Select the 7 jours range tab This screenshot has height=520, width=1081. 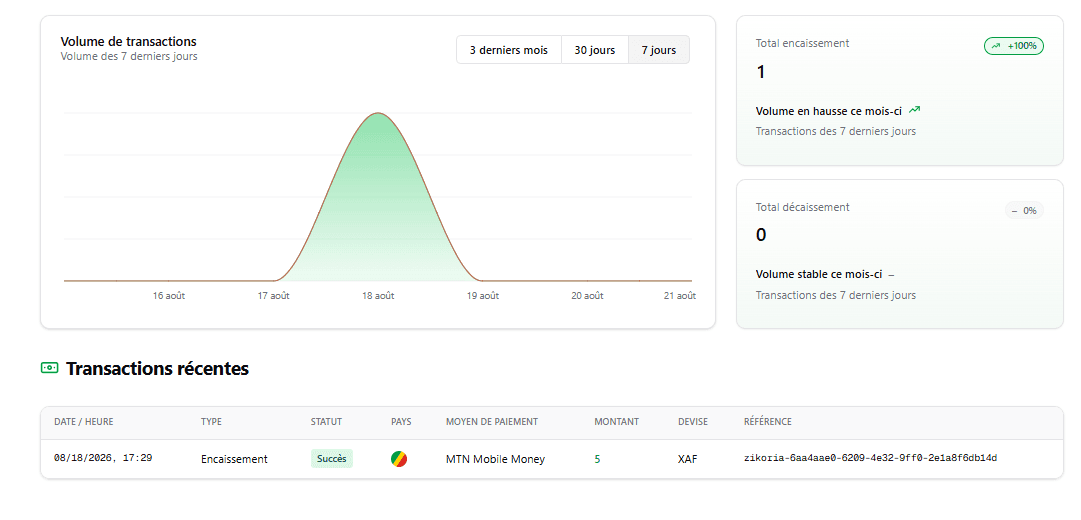[x=658, y=50]
